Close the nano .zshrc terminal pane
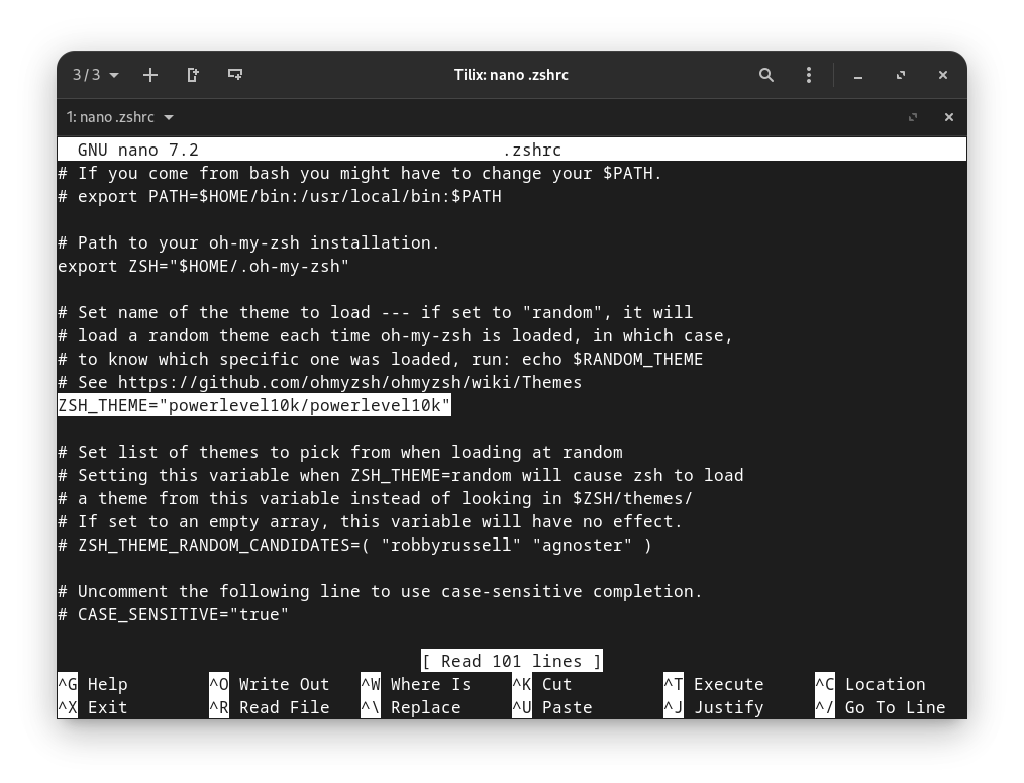This screenshot has height=783, width=1024. pos(949,118)
